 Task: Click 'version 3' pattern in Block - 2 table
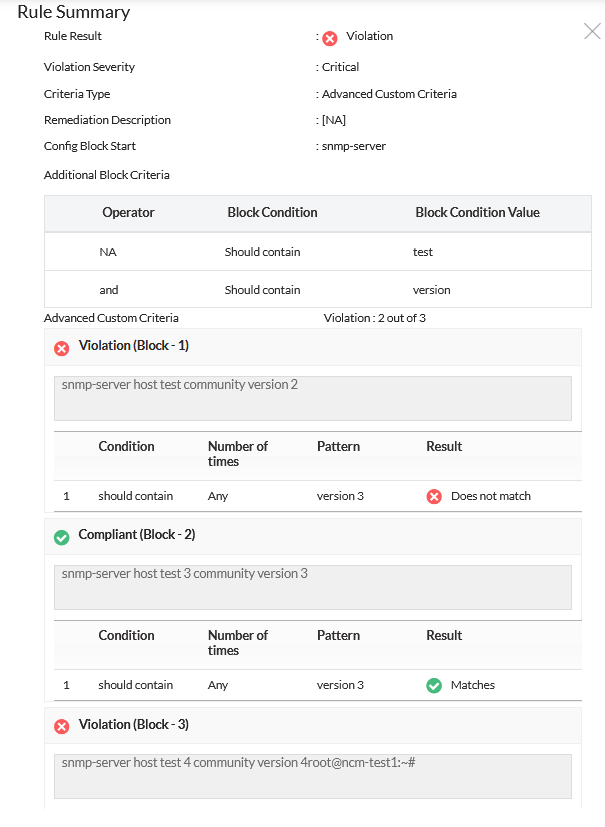340,685
